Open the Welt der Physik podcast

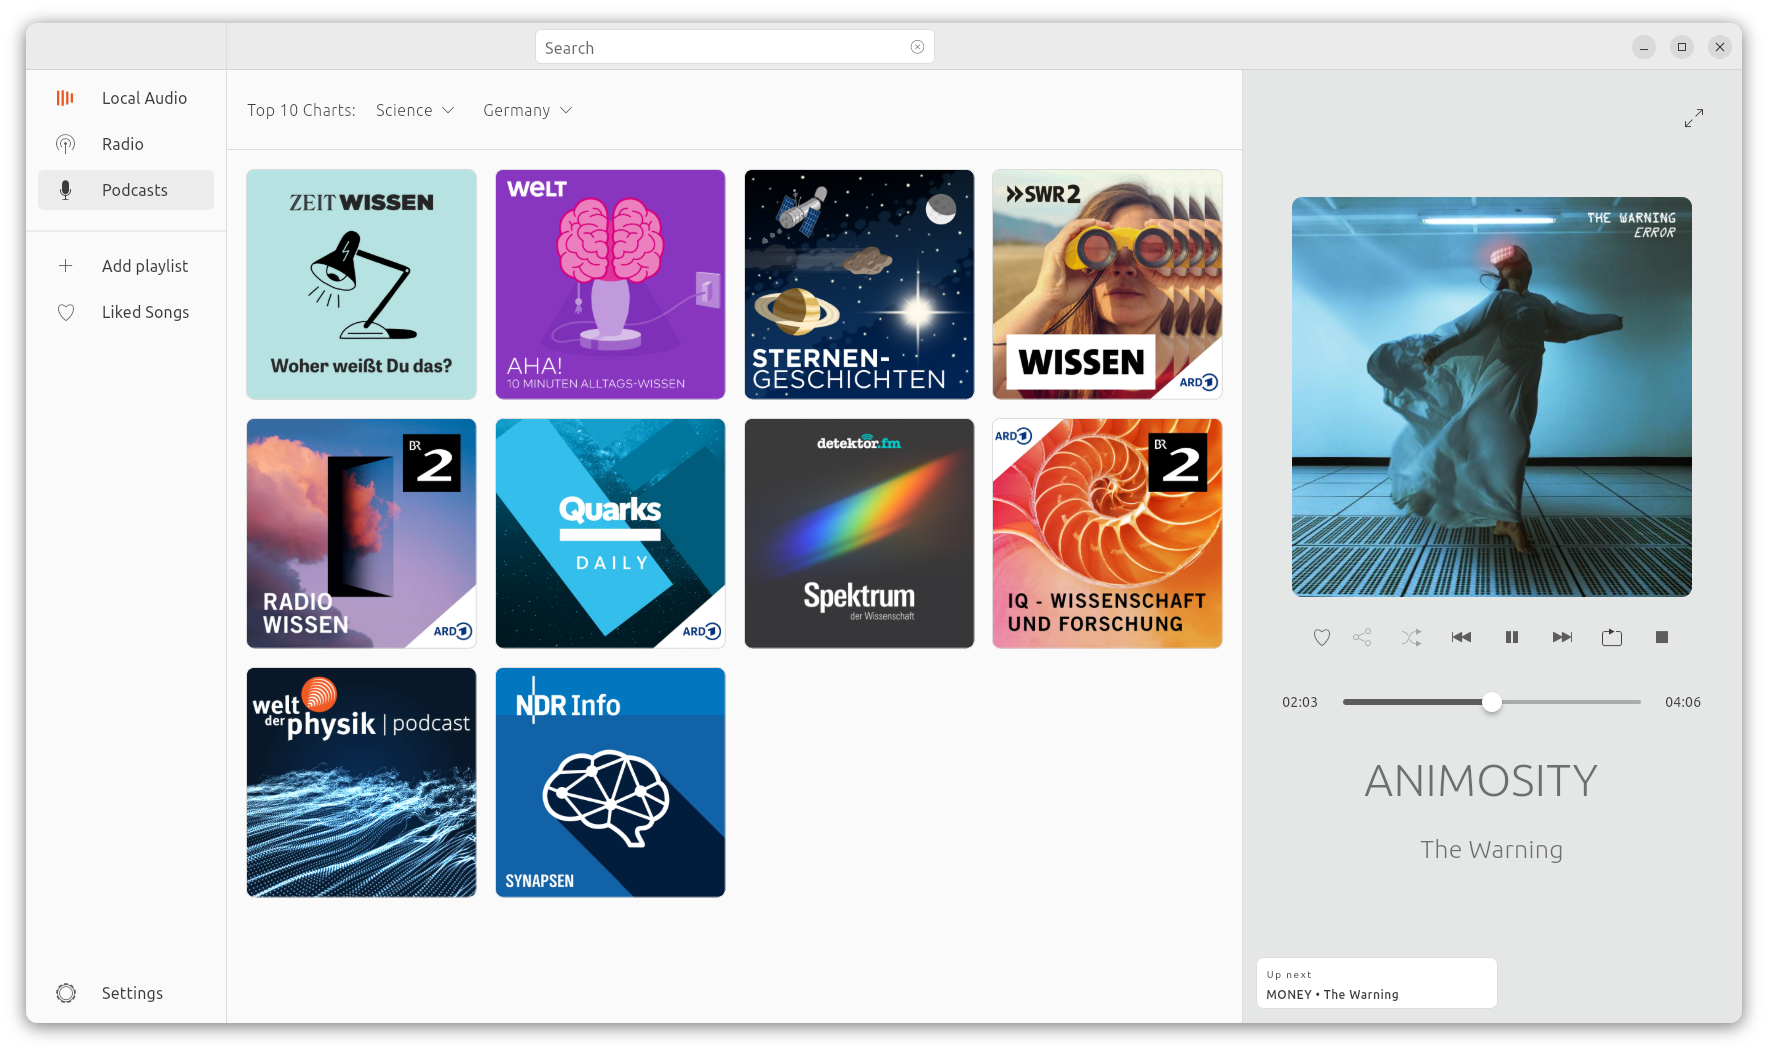361,782
